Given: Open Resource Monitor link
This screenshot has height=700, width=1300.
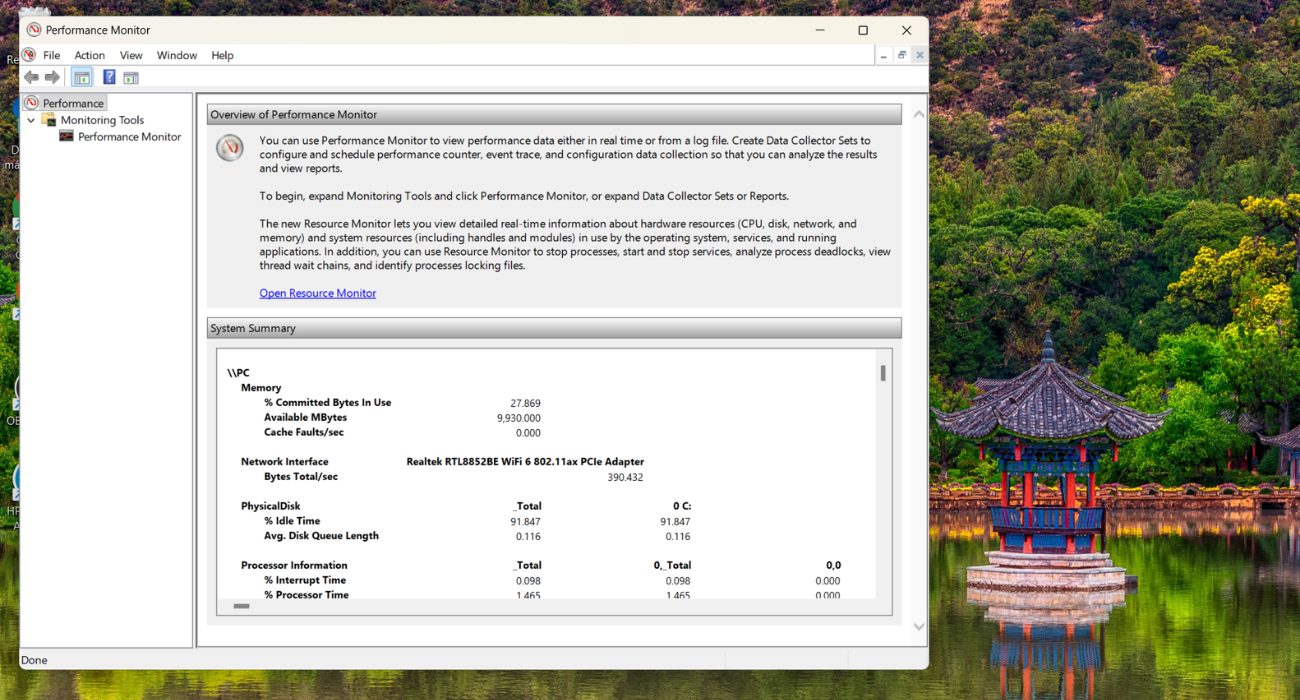Looking at the screenshot, I should [x=318, y=293].
